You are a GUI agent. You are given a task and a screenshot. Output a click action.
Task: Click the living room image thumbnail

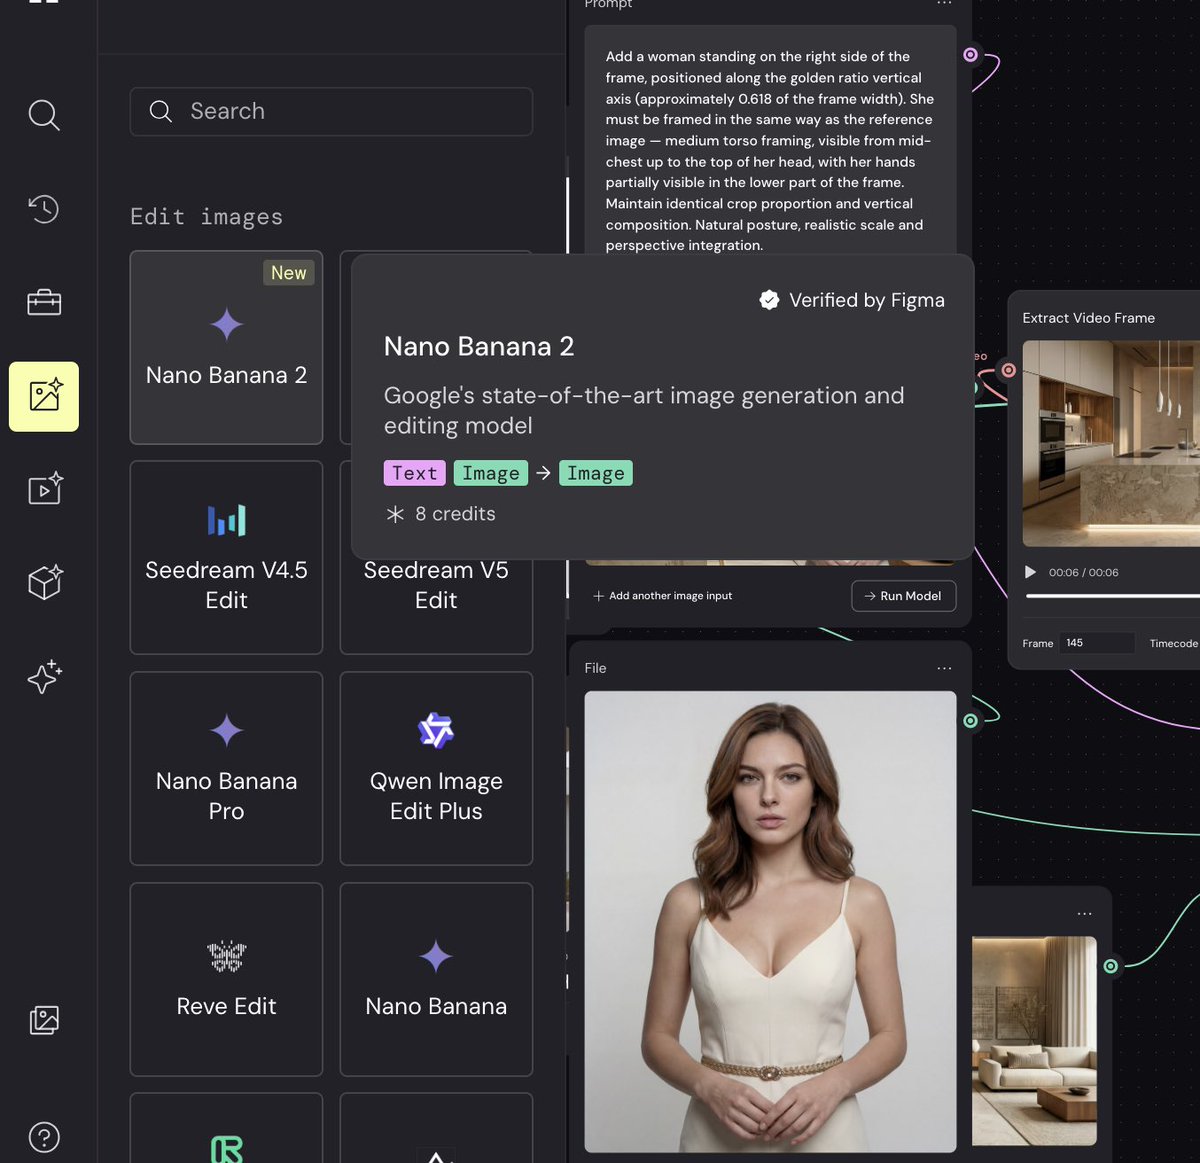click(x=1034, y=1041)
